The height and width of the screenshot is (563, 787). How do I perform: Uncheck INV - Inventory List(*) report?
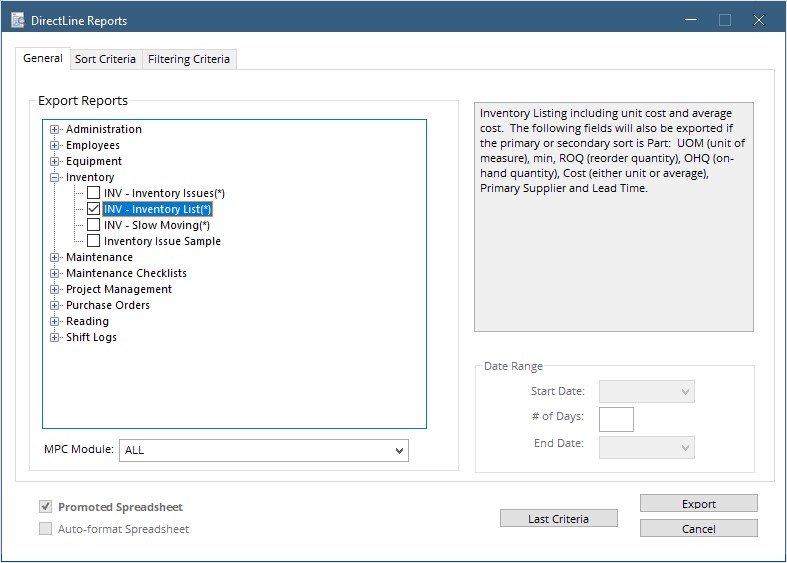pyautogui.click(x=93, y=209)
